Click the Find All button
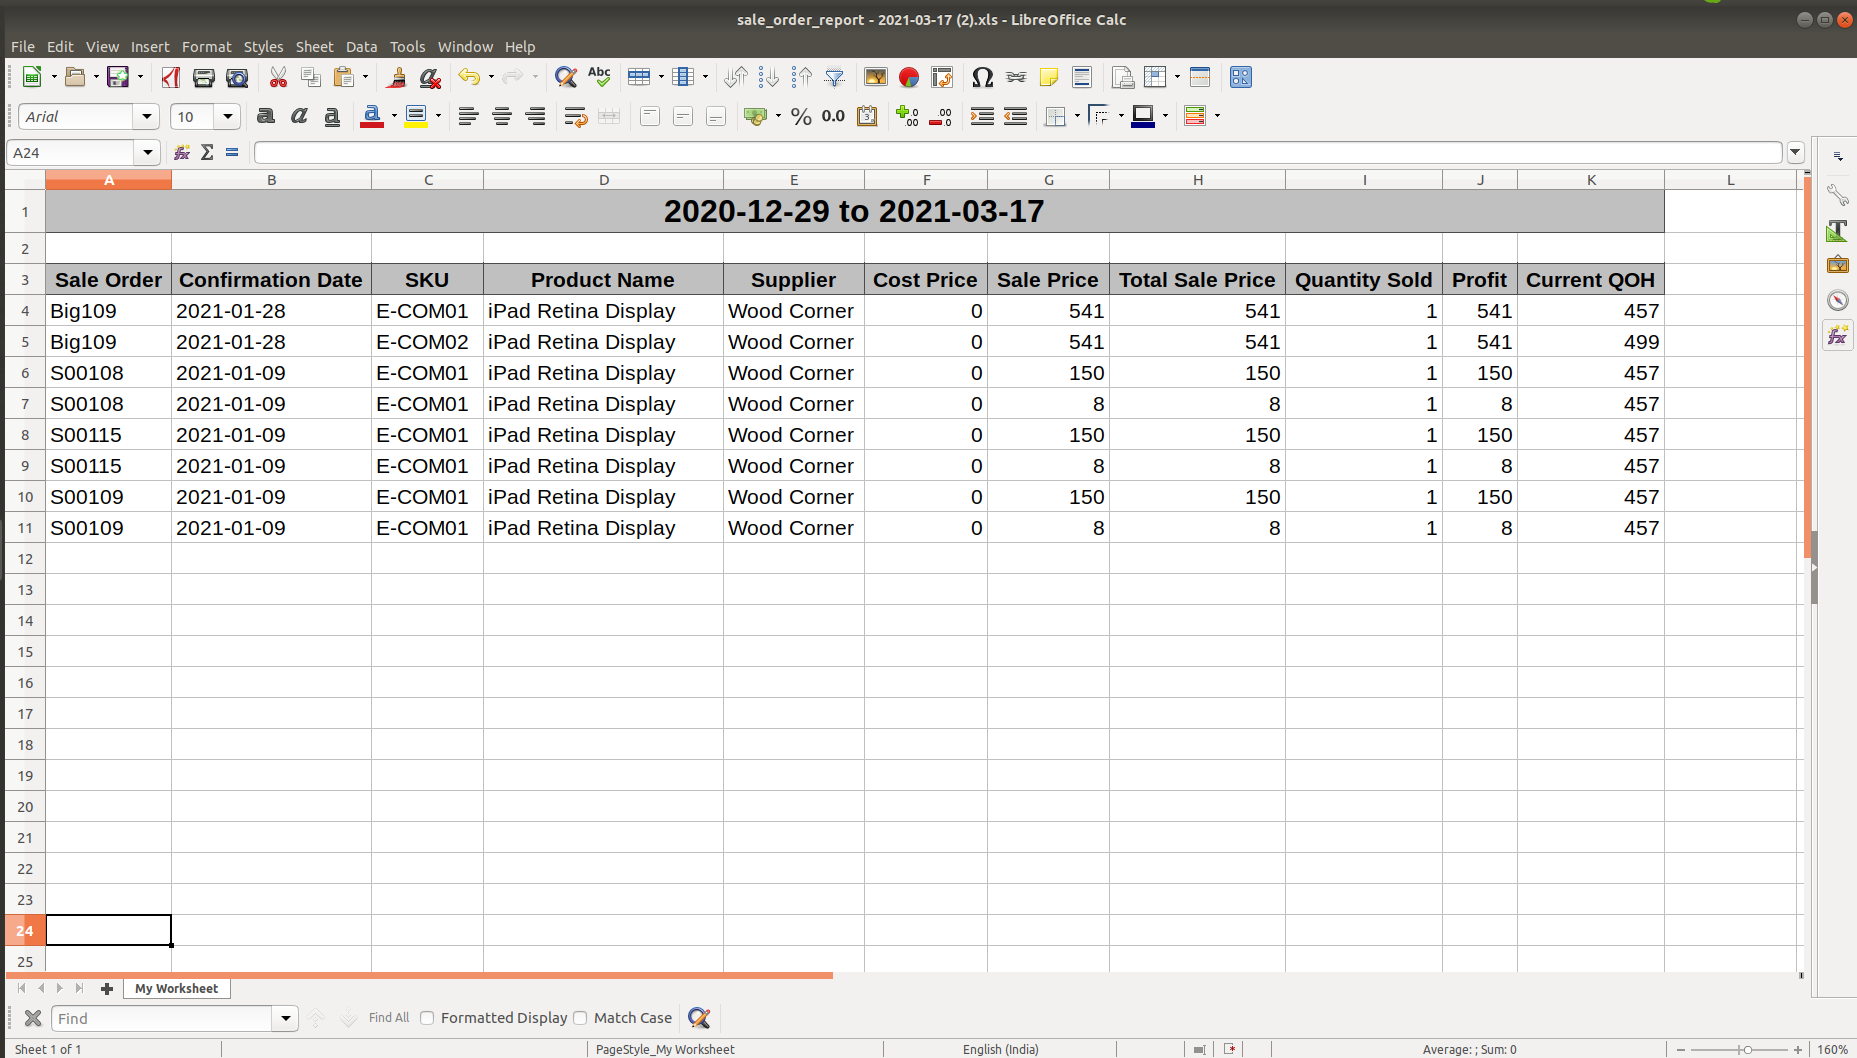The height and width of the screenshot is (1058, 1857). [389, 1018]
